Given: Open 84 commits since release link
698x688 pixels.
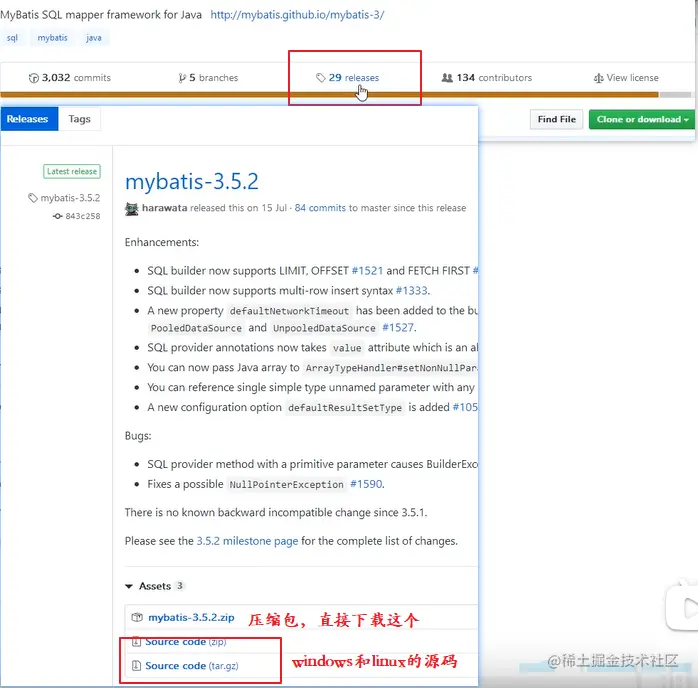Looking at the screenshot, I should point(320,208).
